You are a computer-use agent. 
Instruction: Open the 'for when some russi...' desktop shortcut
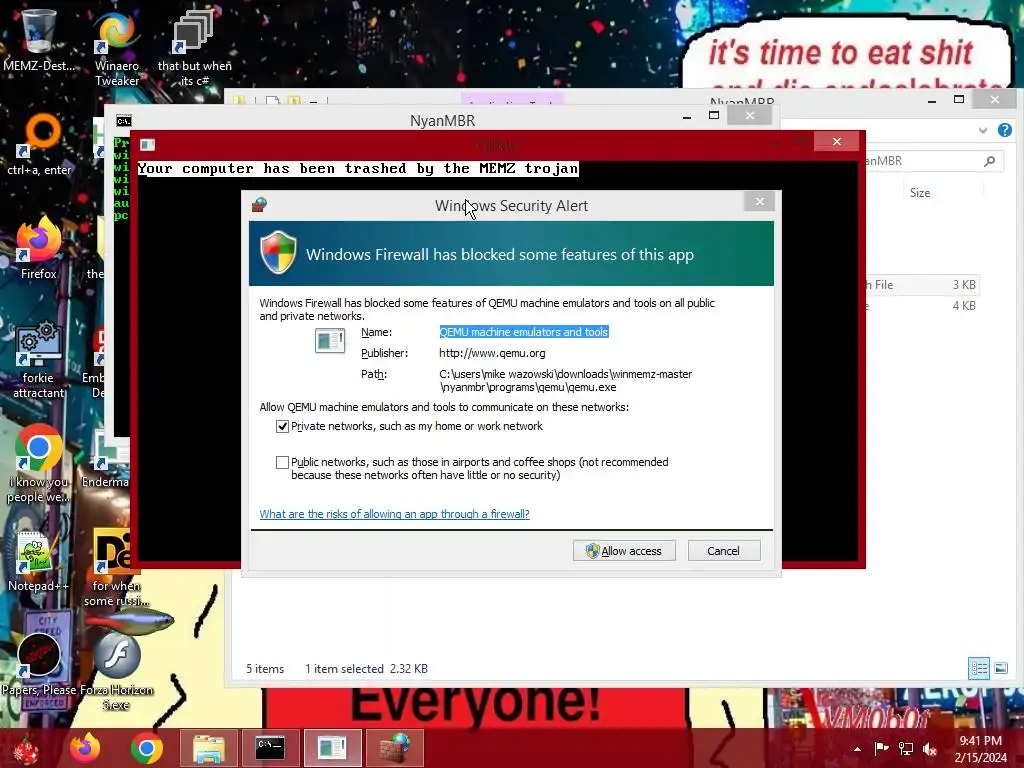(116, 568)
